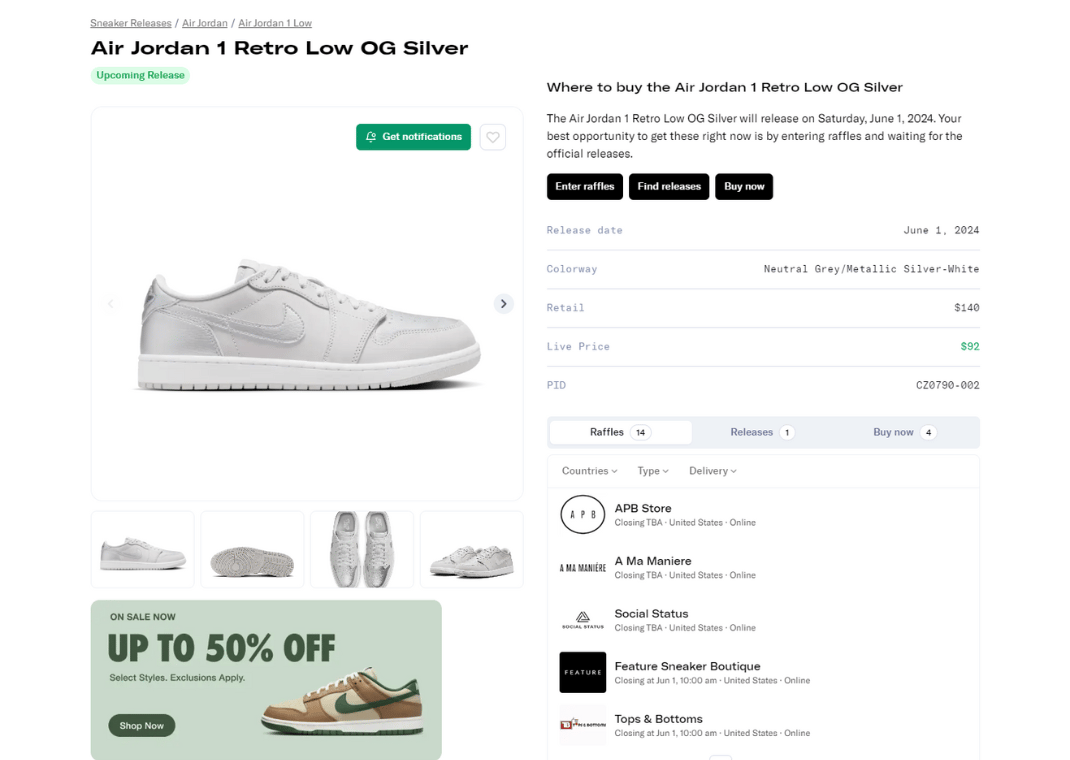Expand the Countries filter dropdown

tap(589, 471)
